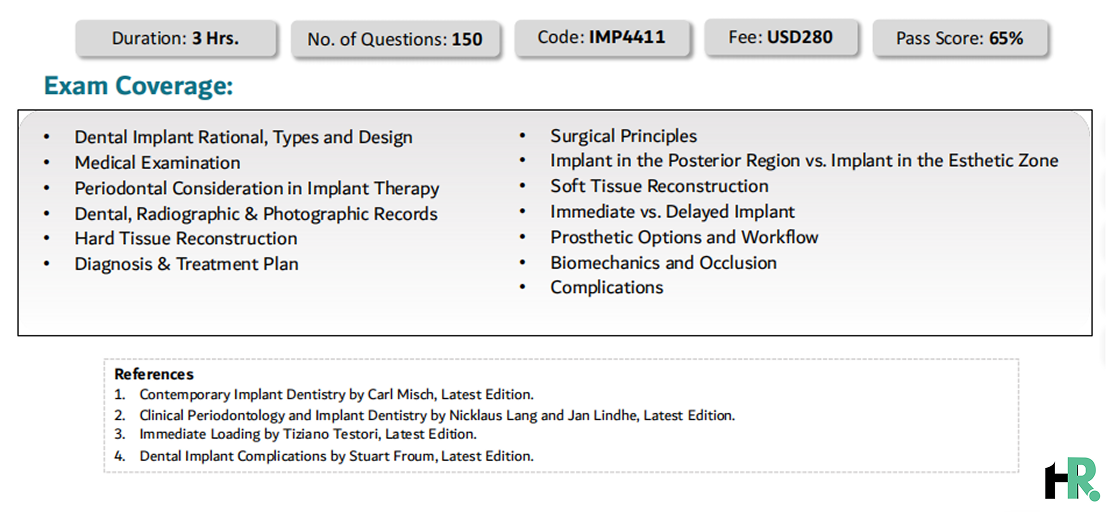Viewport: 1106px width, 512px height.
Task: Click Immediate vs. Delayed Implant item
Action: pos(673,212)
